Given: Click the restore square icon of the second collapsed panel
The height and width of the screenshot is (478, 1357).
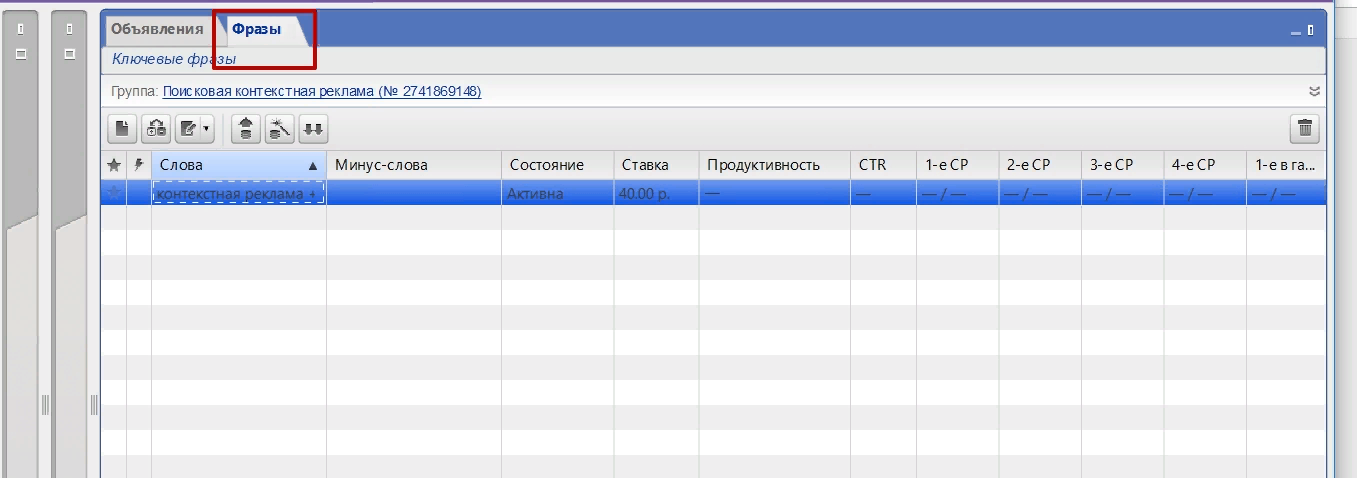Looking at the screenshot, I should coord(69,54).
